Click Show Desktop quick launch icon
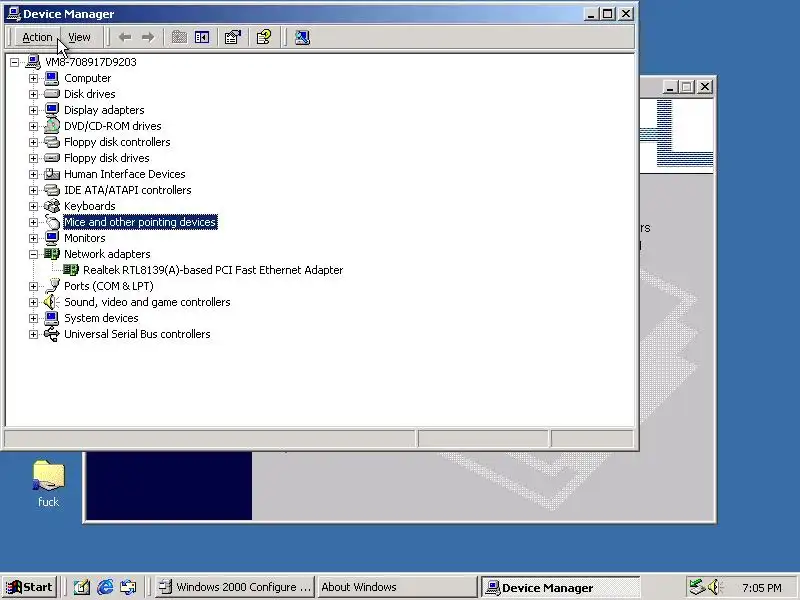 point(82,587)
